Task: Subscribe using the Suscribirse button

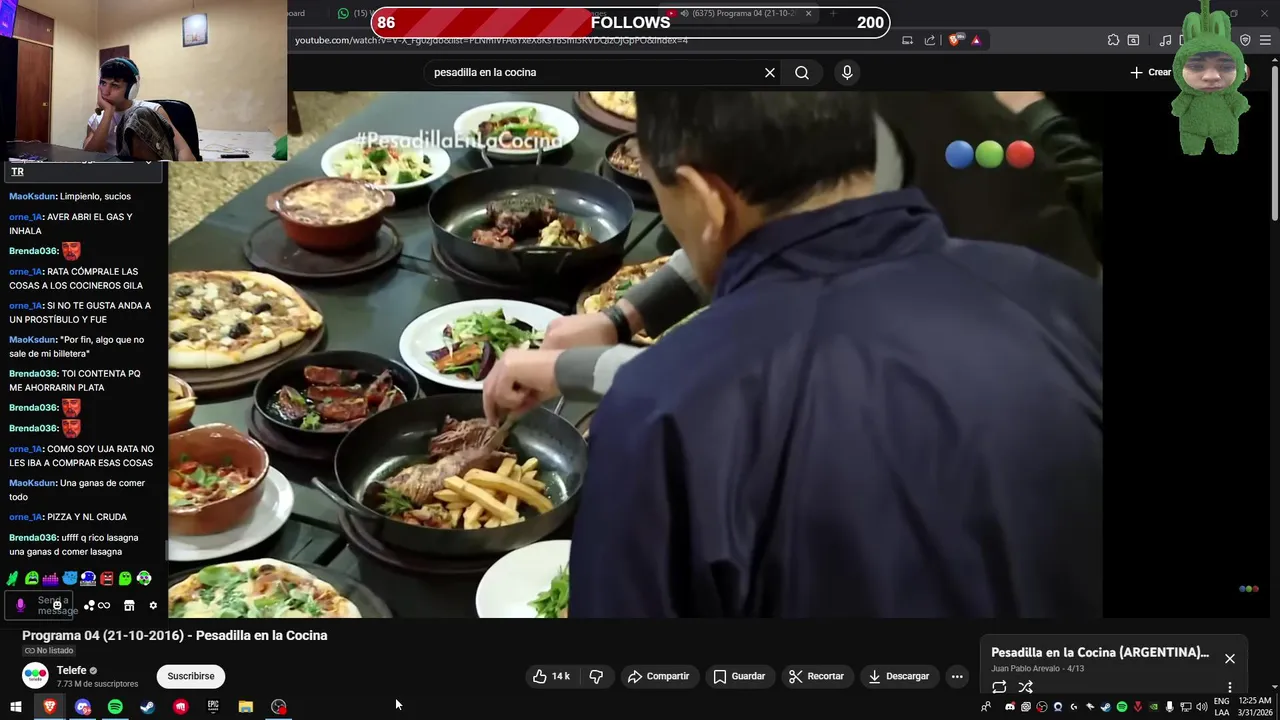Action: [x=191, y=676]
